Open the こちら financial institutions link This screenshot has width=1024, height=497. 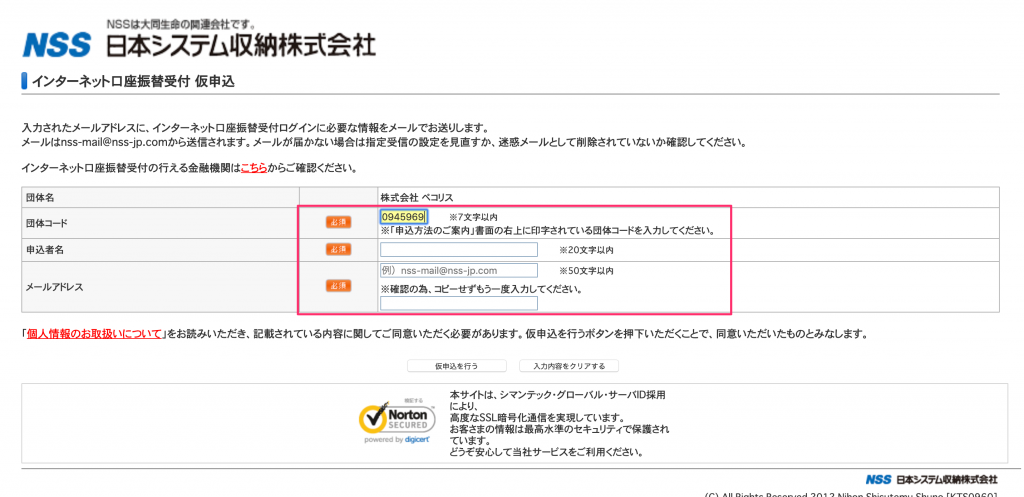pos(253,168)
